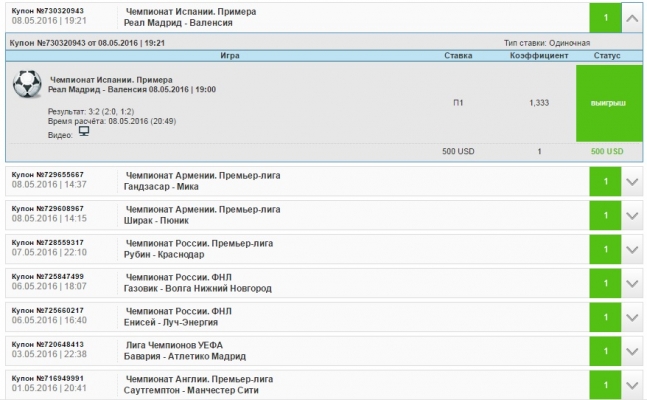The width and height of the screenshot is (647, 400).
Task: Click the Статус column header
Action: coord(607,55)
